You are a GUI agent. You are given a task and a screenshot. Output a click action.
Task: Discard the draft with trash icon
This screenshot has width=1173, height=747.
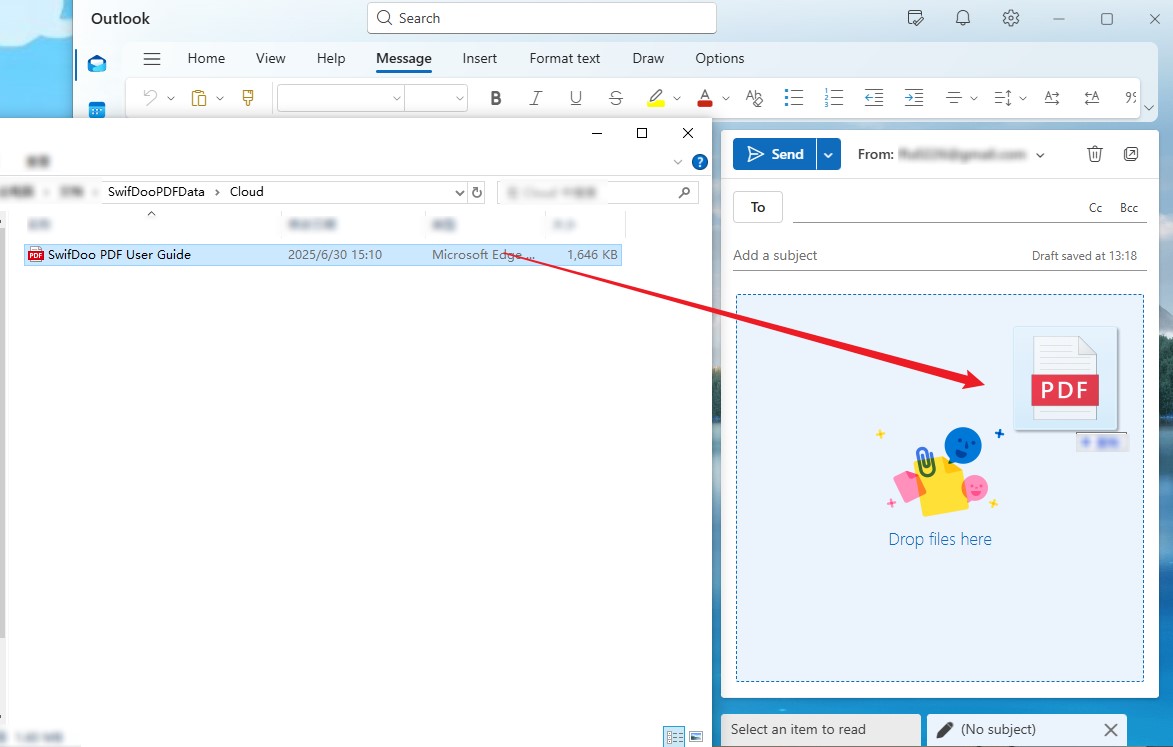[x=1094, y=154]
